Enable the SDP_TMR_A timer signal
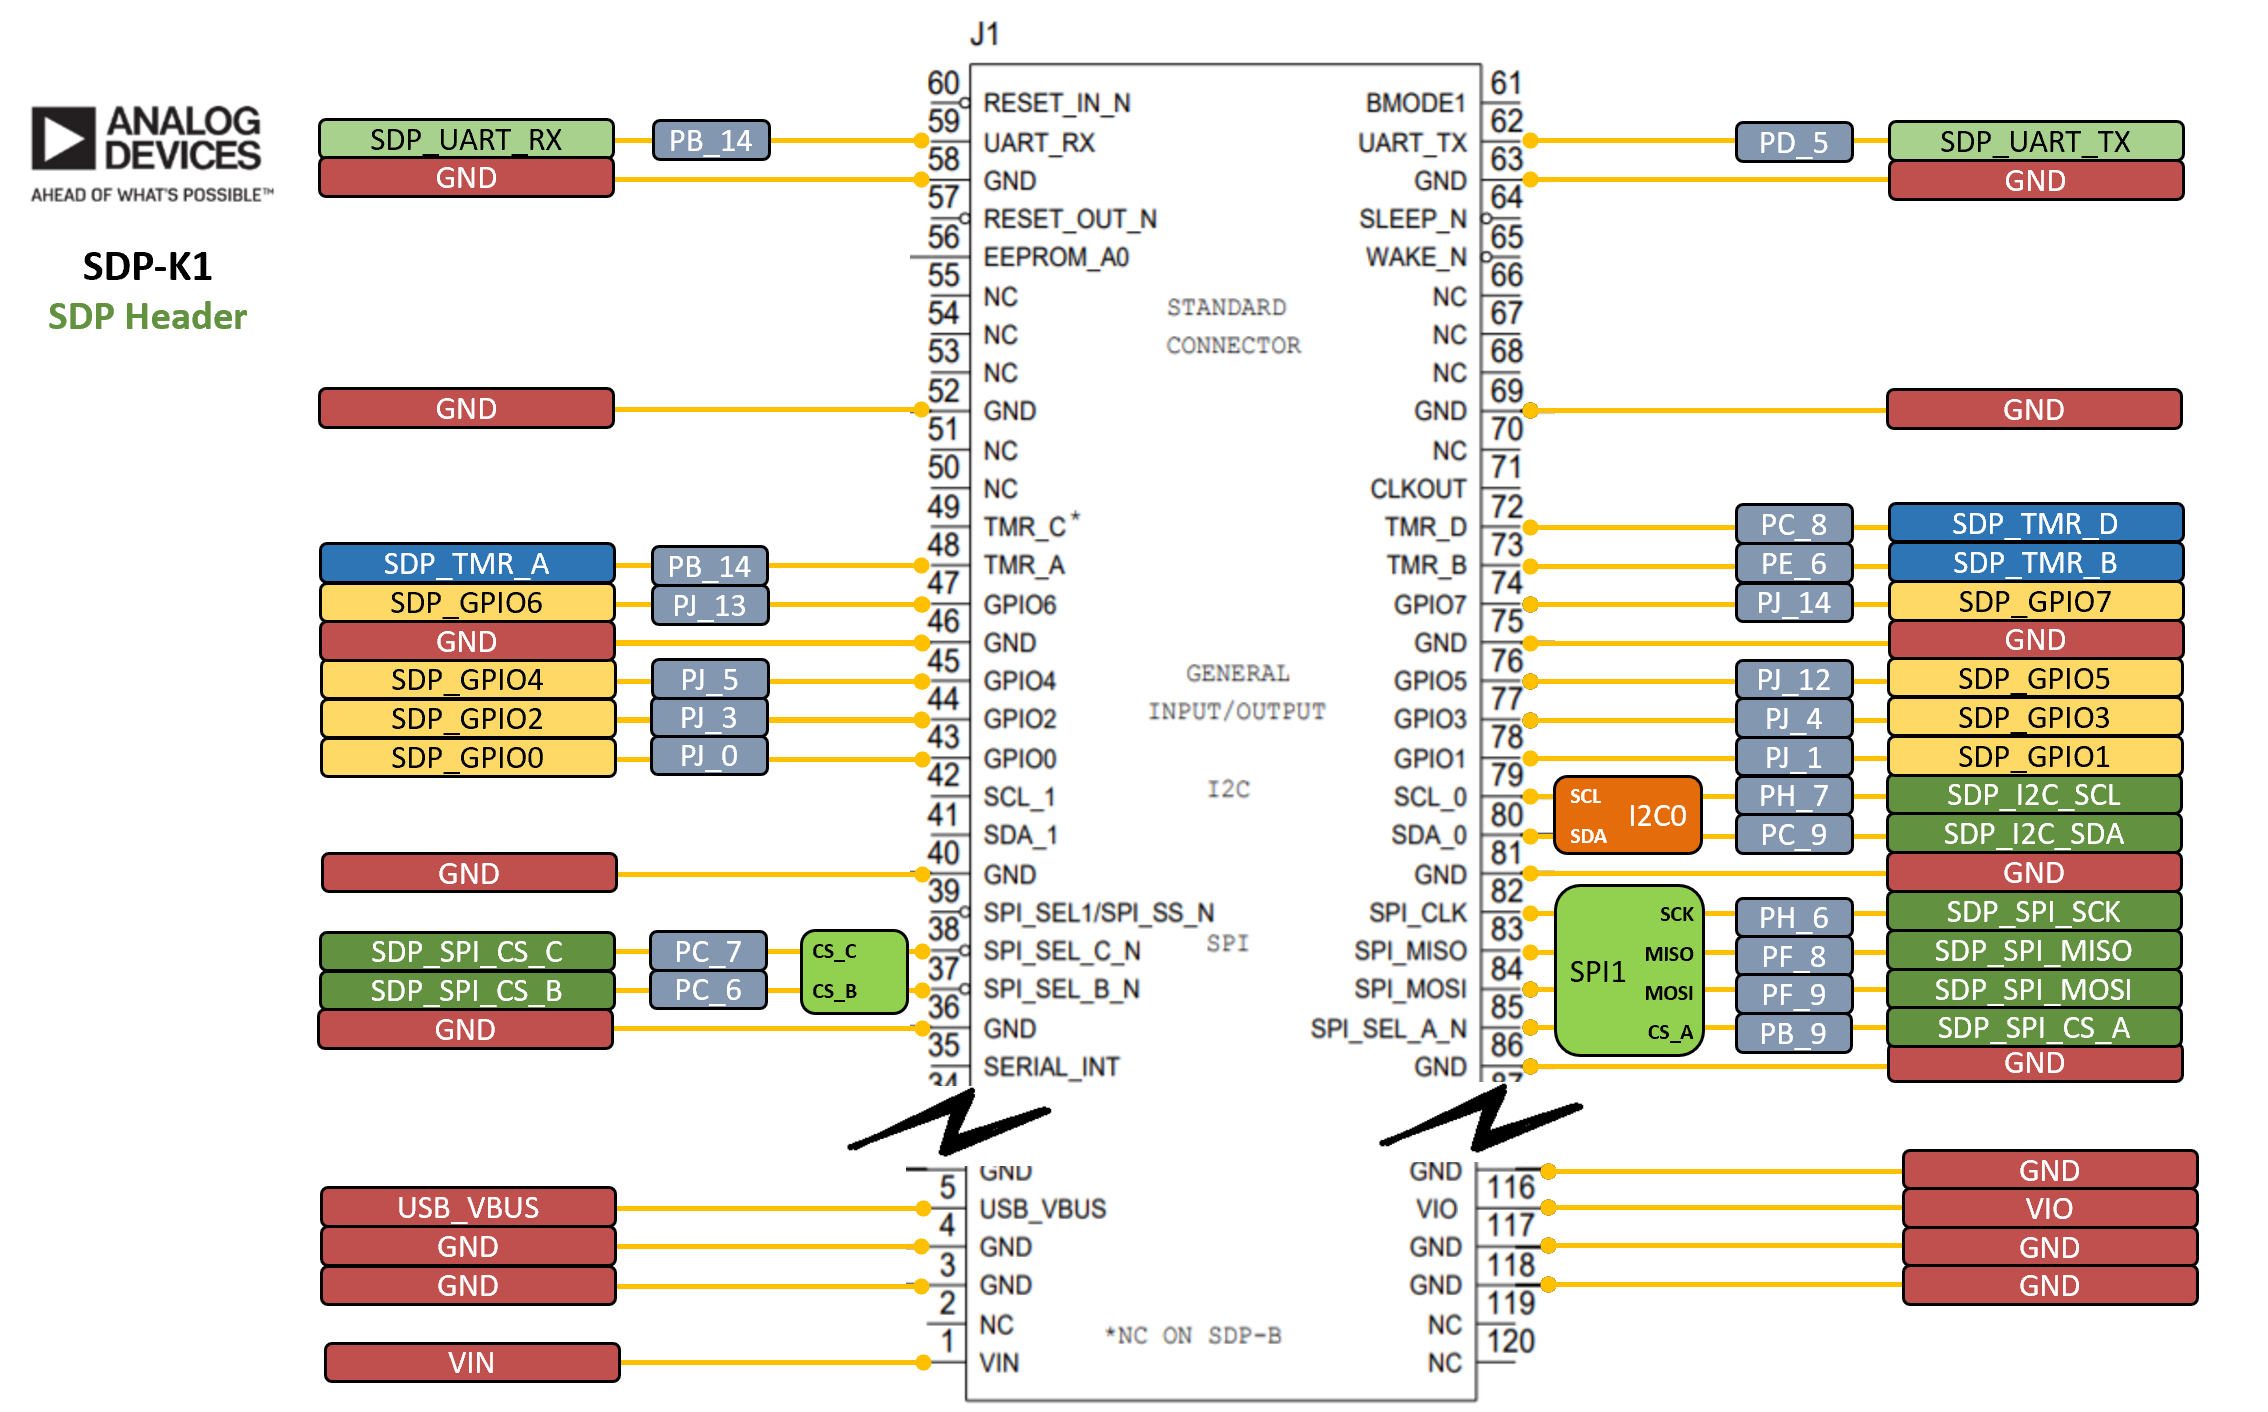This screenshot has width=2268, height=1412. [466, 565]
